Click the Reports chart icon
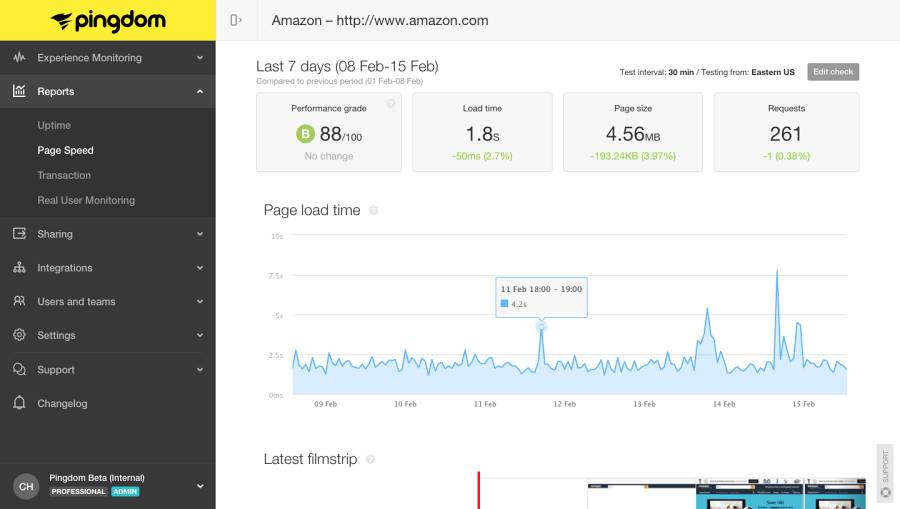Viewport: 900px width, 509px height. click(x=20, y=91)
